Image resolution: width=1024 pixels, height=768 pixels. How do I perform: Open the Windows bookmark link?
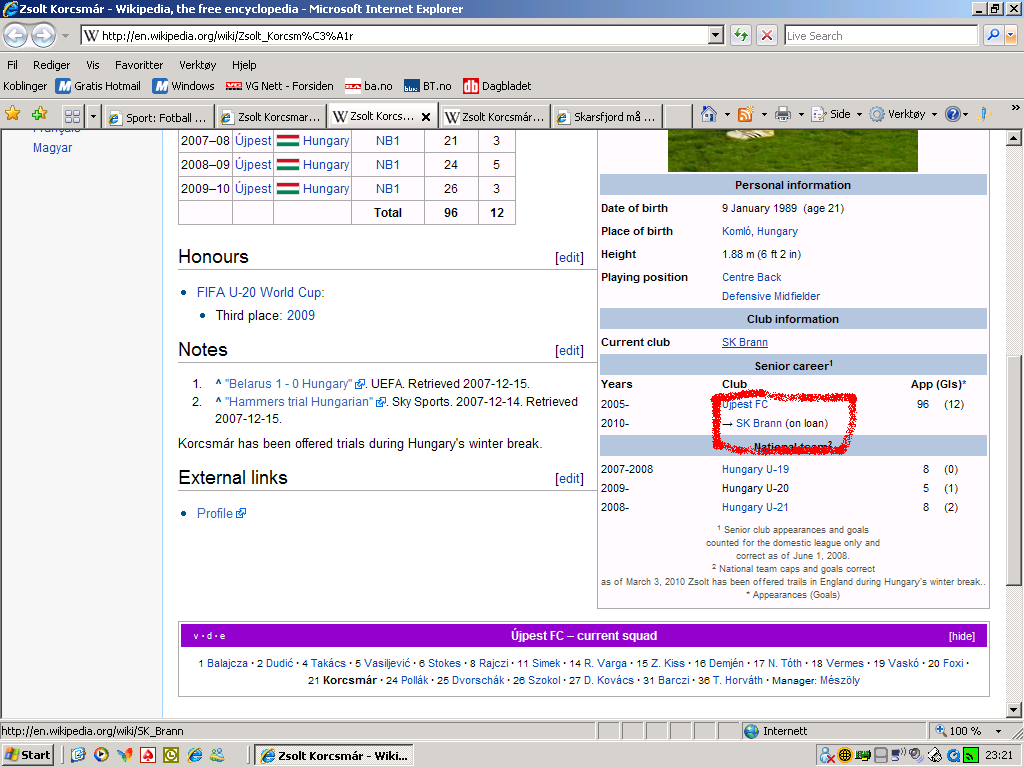[x=184, y=86]
